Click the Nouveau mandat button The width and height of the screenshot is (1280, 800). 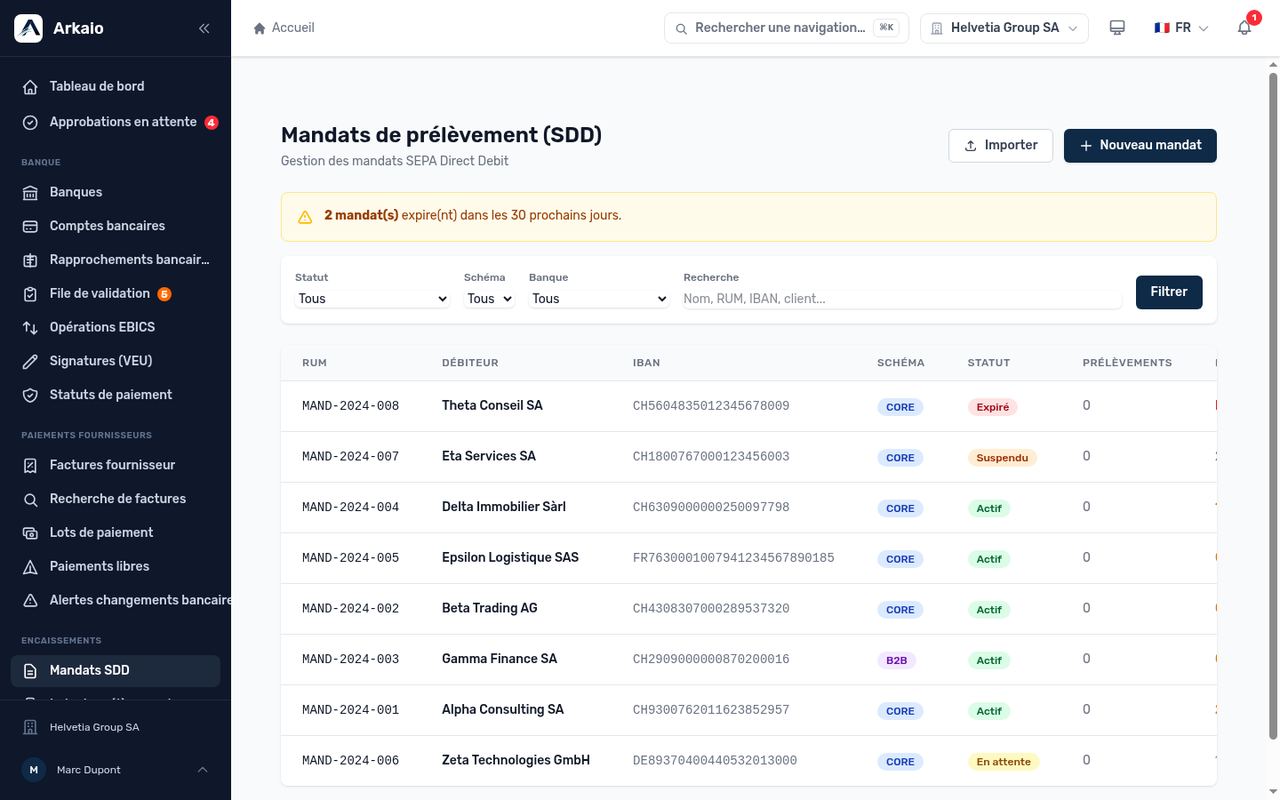pos(1140,146)
